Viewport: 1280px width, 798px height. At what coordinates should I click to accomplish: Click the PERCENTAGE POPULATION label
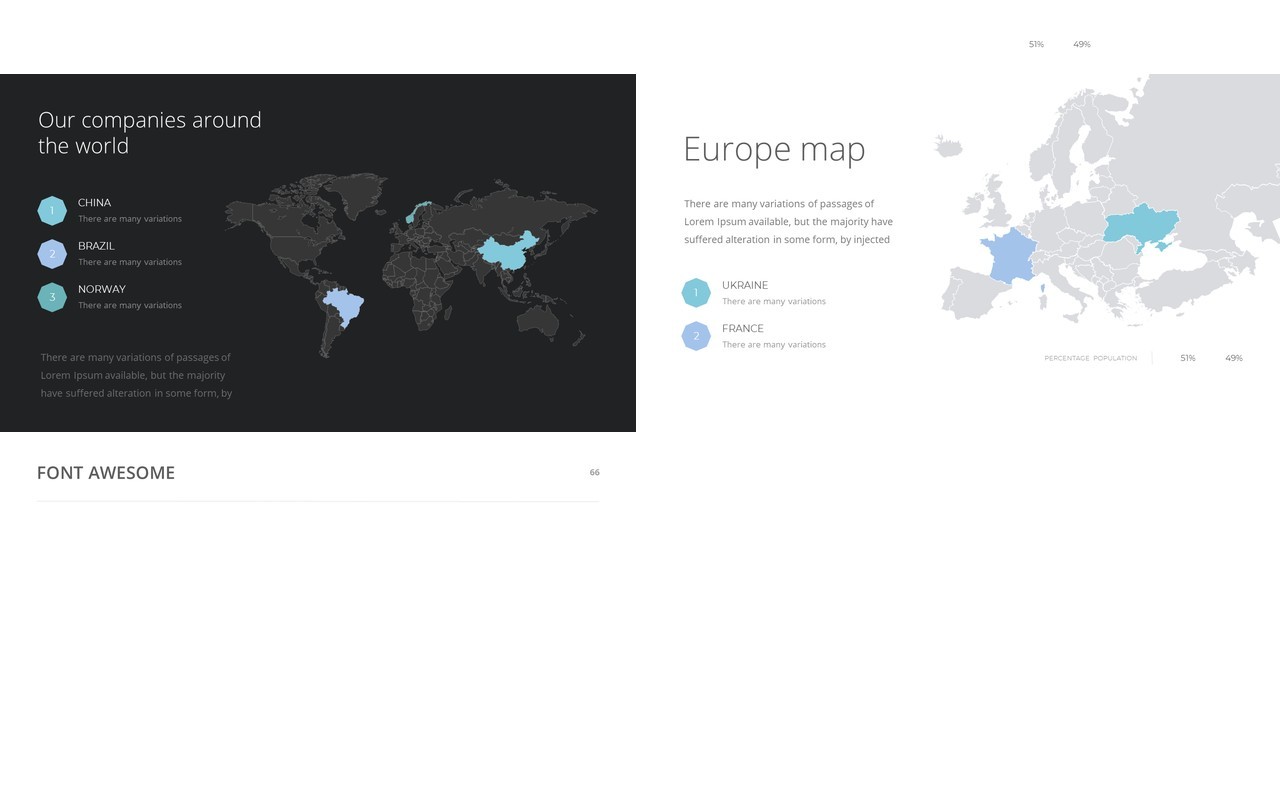1091,358
